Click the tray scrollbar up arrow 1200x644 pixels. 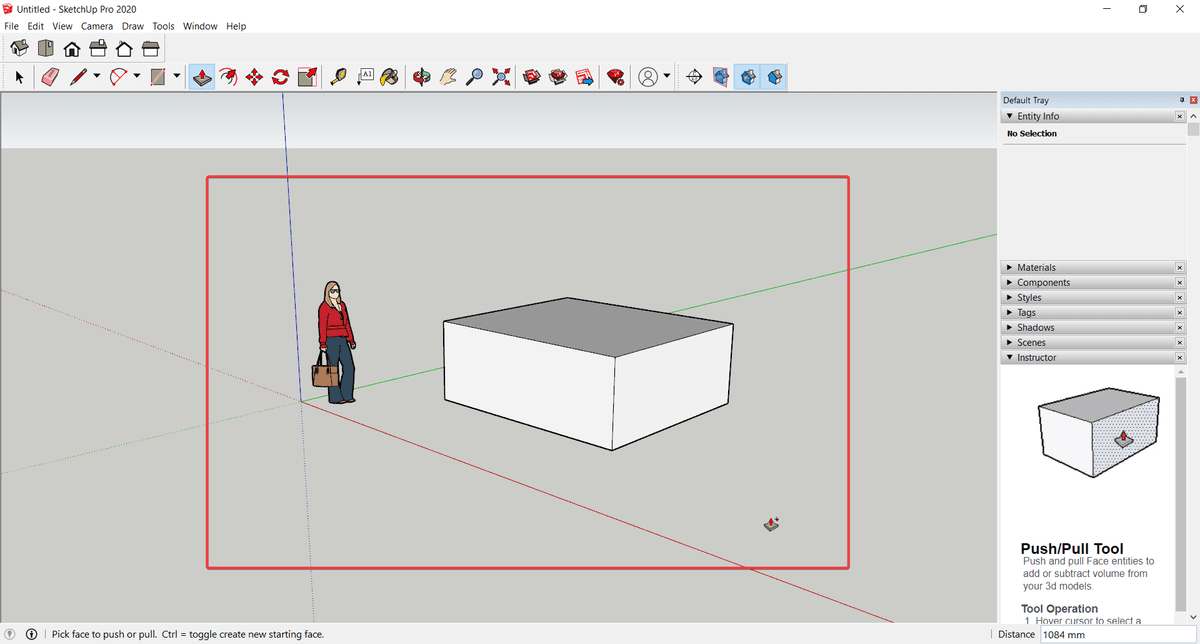[x=1193, y=116]
